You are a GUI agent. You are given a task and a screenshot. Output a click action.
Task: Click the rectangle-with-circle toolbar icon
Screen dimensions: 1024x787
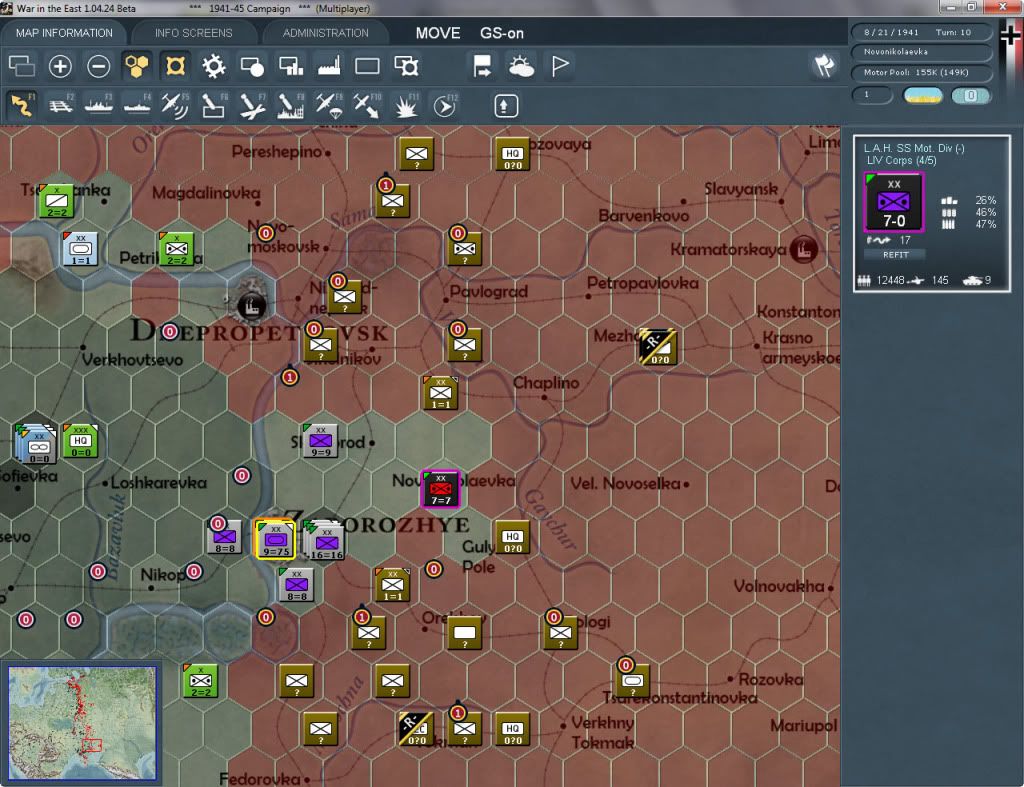(x=252, y=66)
